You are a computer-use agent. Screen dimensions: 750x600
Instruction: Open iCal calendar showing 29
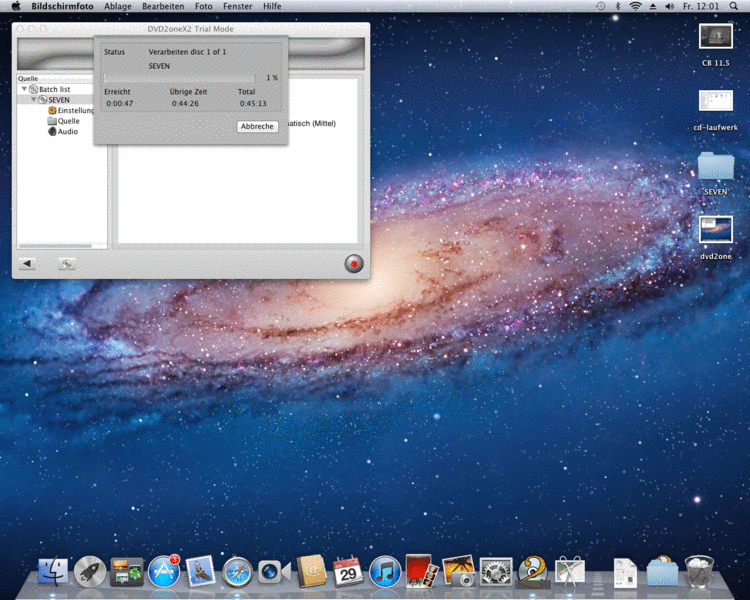pos(348,572)
